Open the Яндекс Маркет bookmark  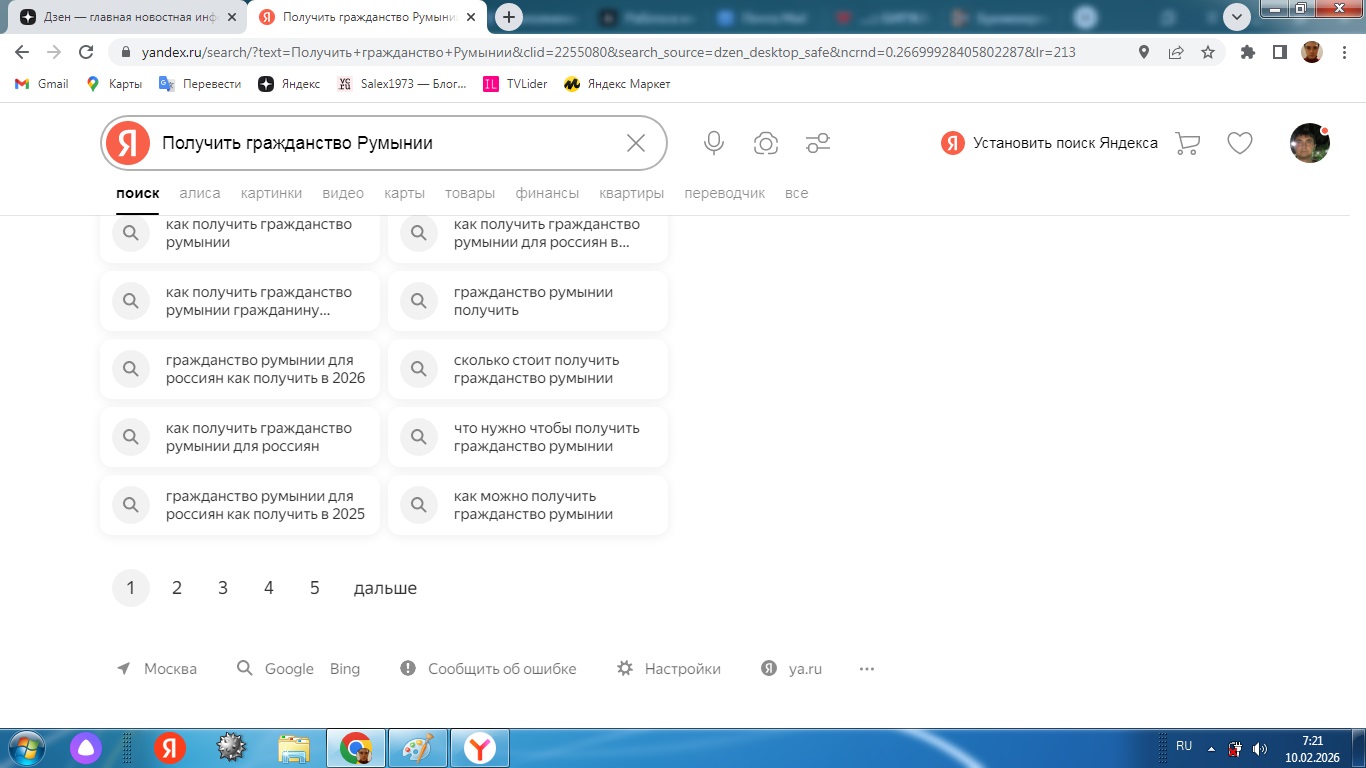tap(616, 84)
